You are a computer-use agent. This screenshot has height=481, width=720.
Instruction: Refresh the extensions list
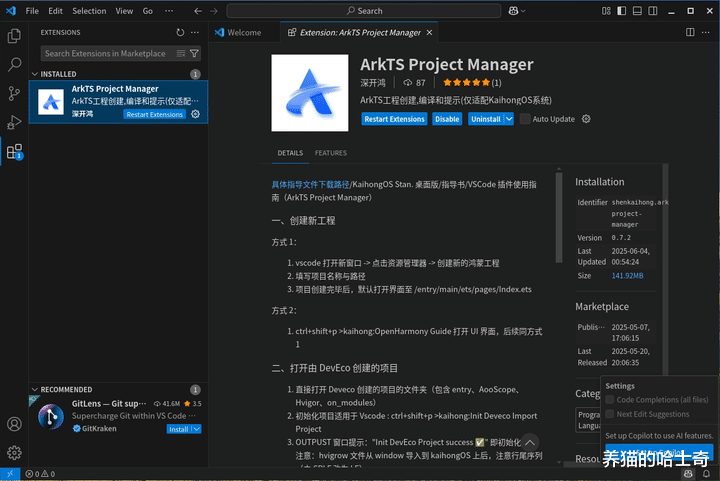coord(180,32)
